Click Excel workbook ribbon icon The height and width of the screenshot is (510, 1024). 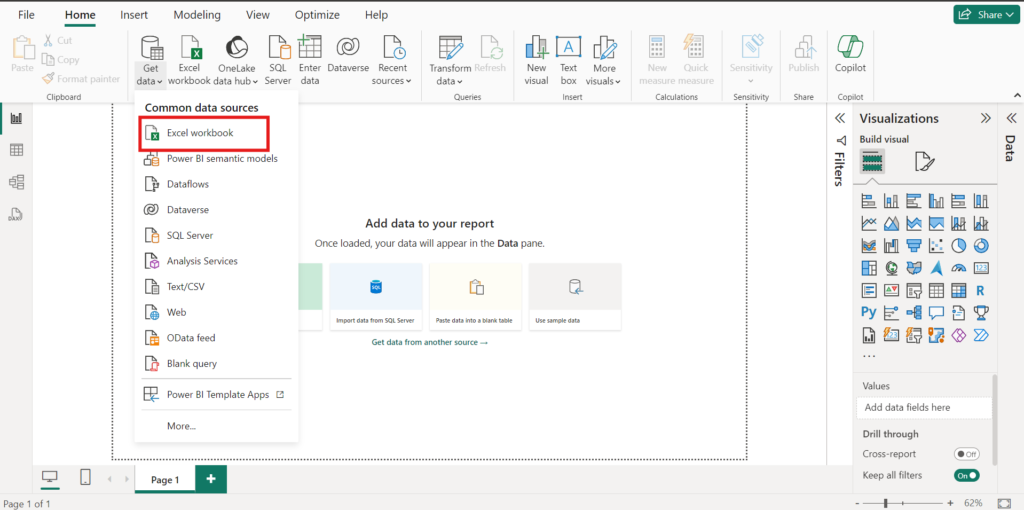189,61
